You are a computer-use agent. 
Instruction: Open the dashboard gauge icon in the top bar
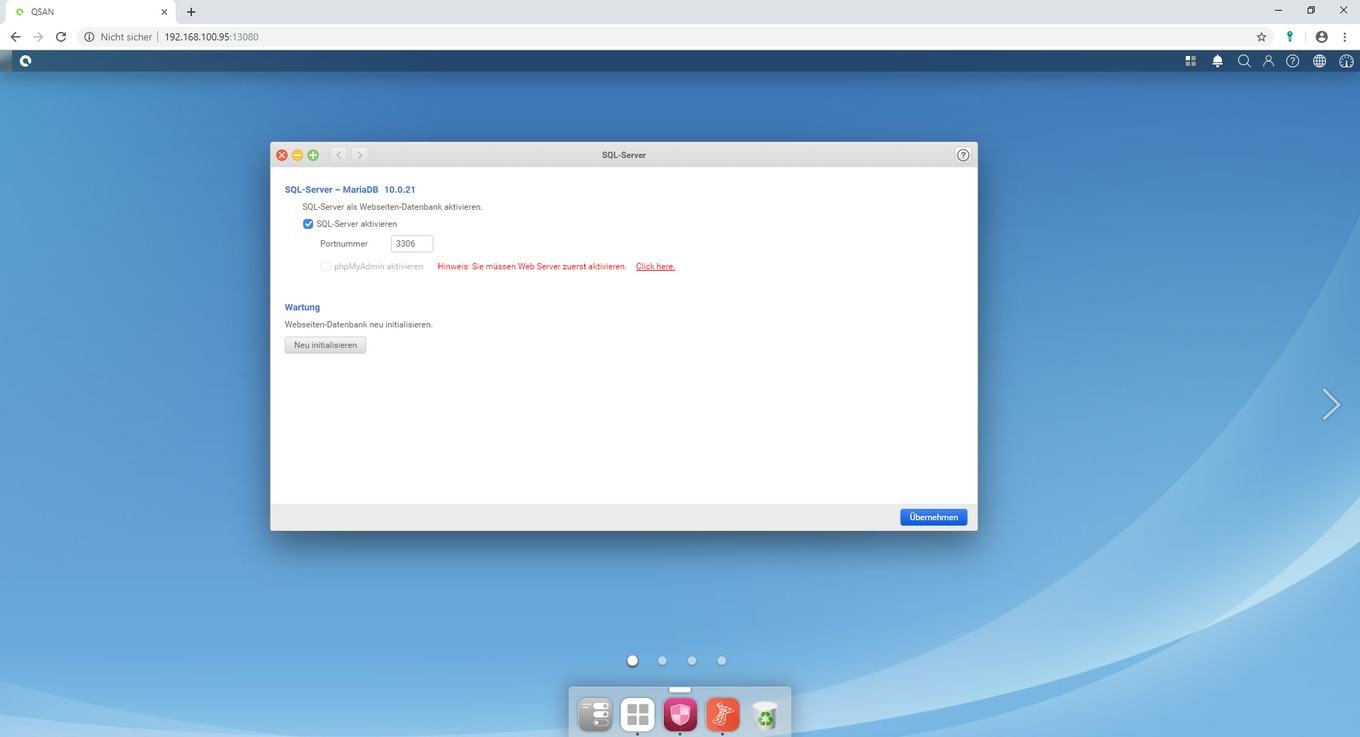coord(1346,61)
